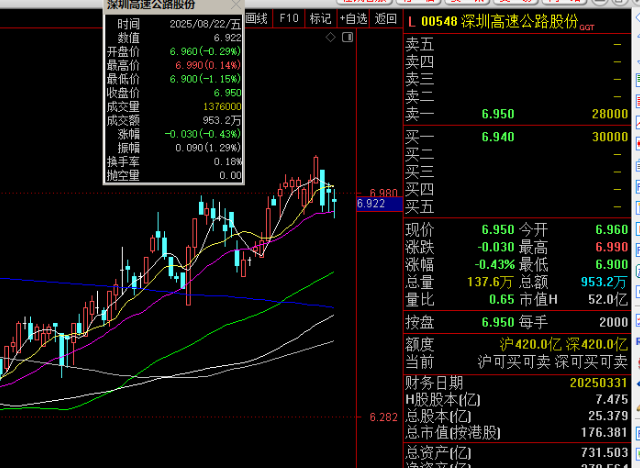This screenshot has height=468, width=640.
Task: Click the 总量 value 137.6万
Action: point(491,282)
